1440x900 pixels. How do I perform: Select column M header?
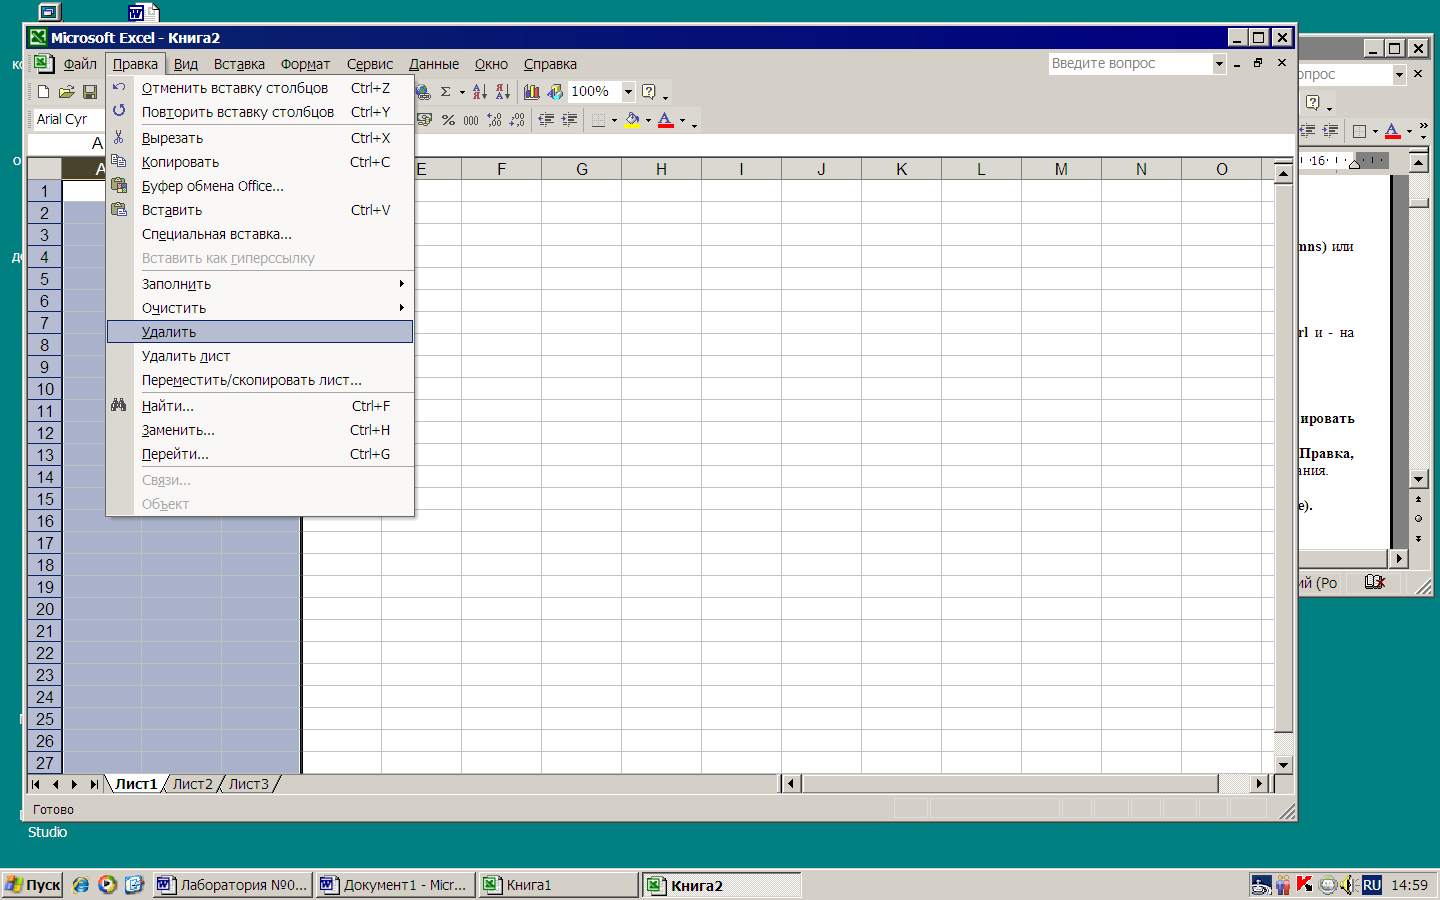pos(1061,169)
